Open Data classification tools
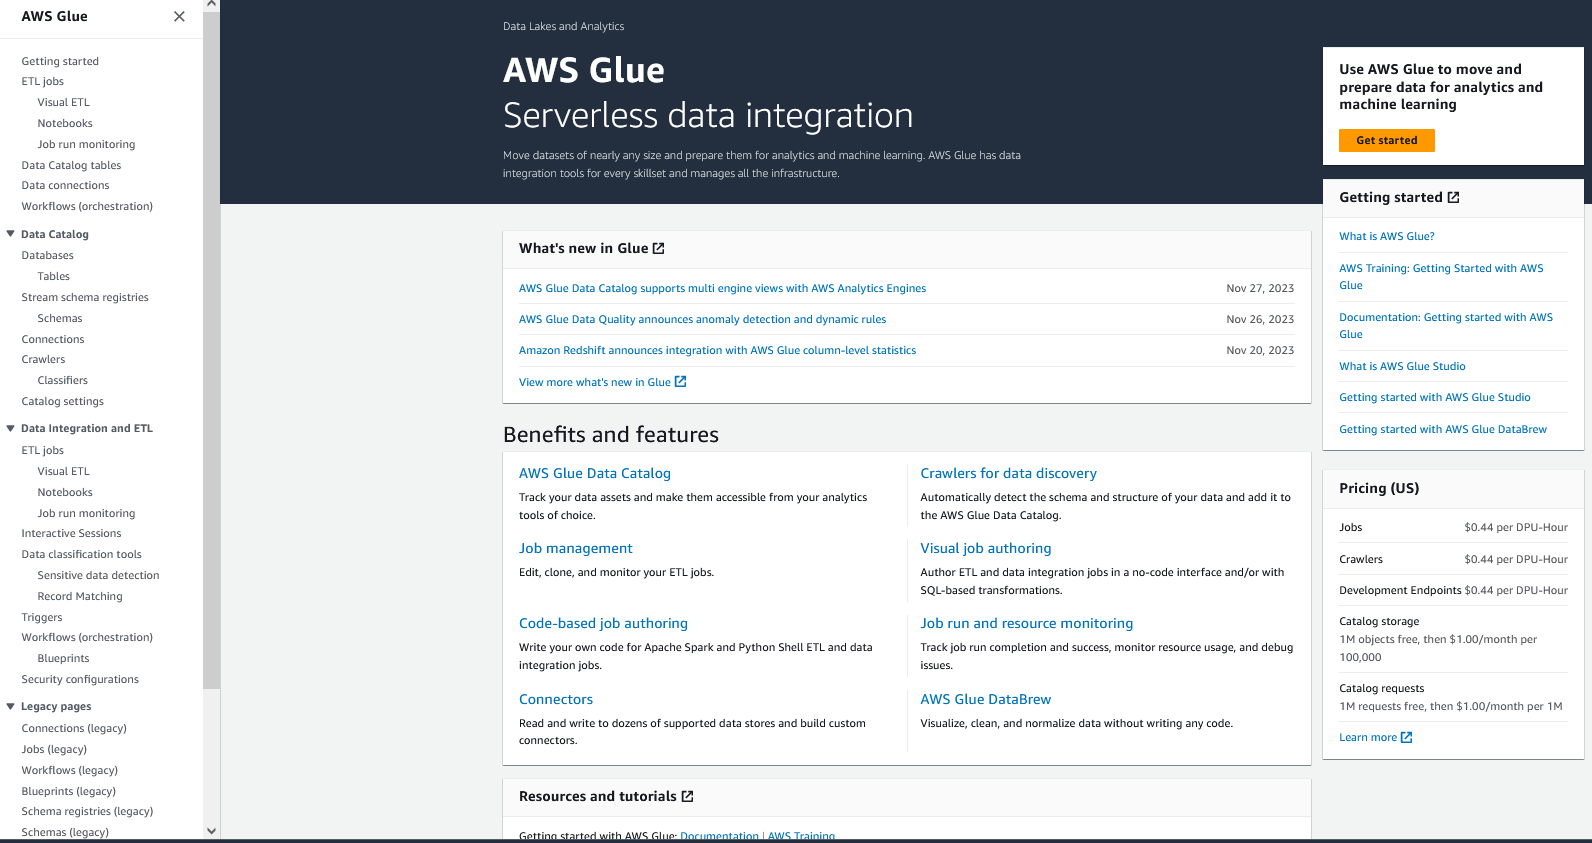The width and height of the screenshot is (1592, 843). click(81, 554)
